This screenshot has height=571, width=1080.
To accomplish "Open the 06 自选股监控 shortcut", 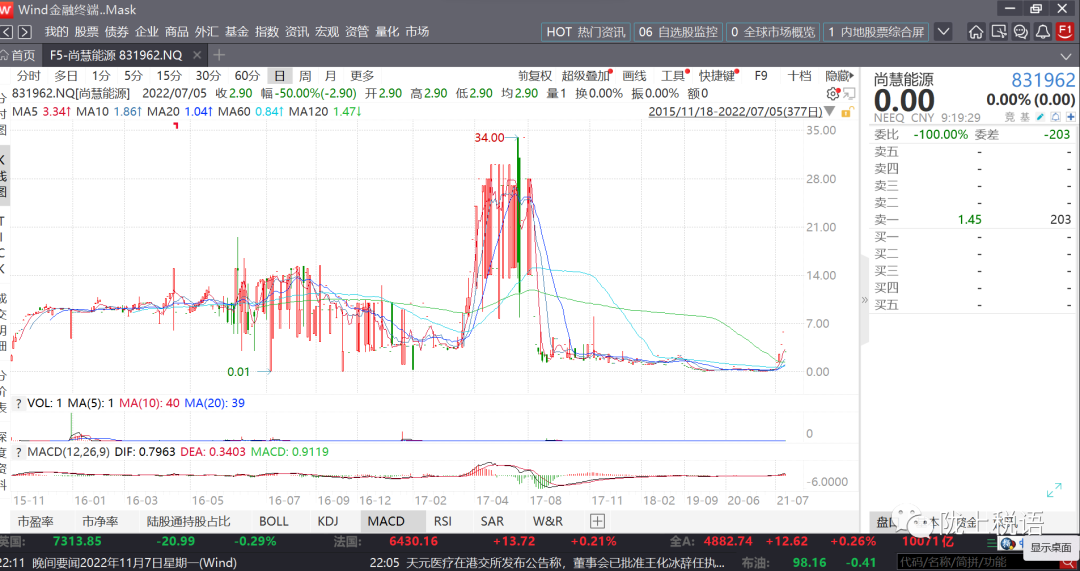I will [x=678, y=32].
